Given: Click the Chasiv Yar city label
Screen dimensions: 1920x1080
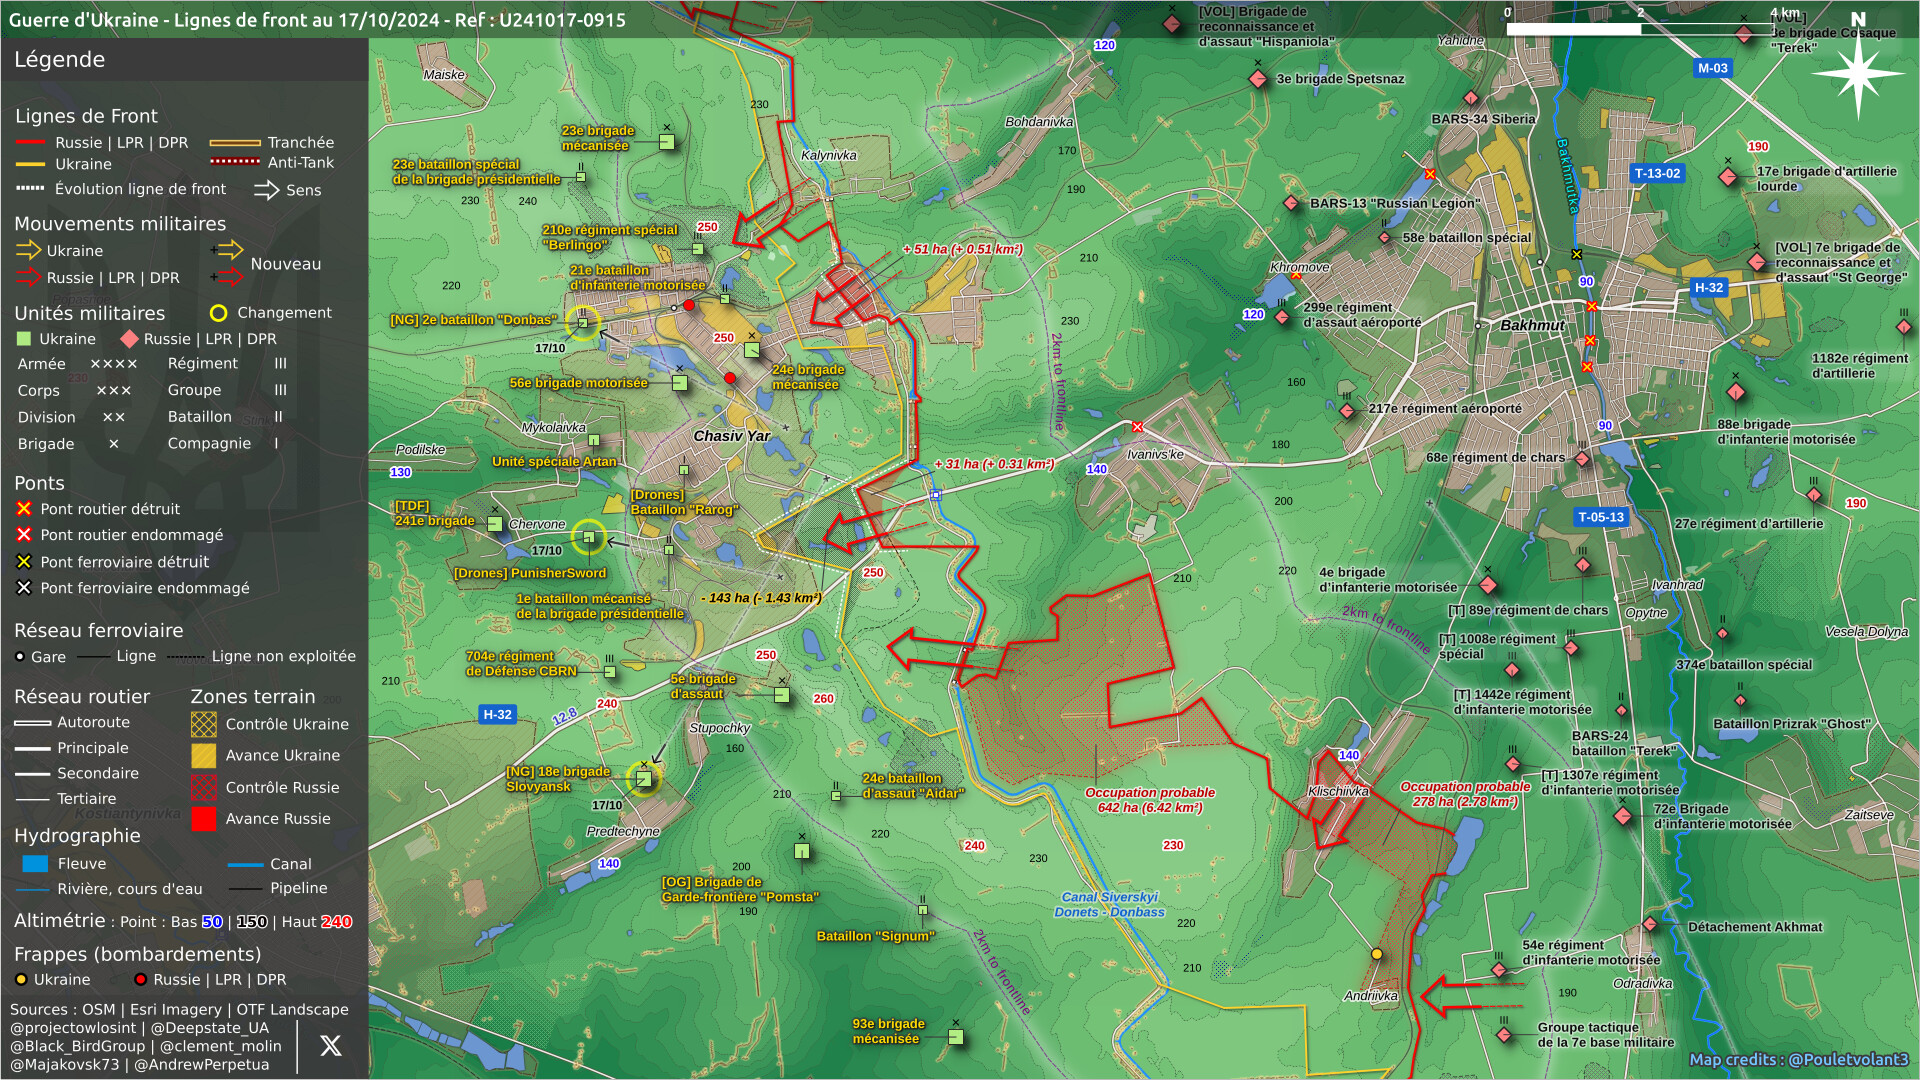Looking at the screenshot, I should pyautogui.click(x=731, y=436).
